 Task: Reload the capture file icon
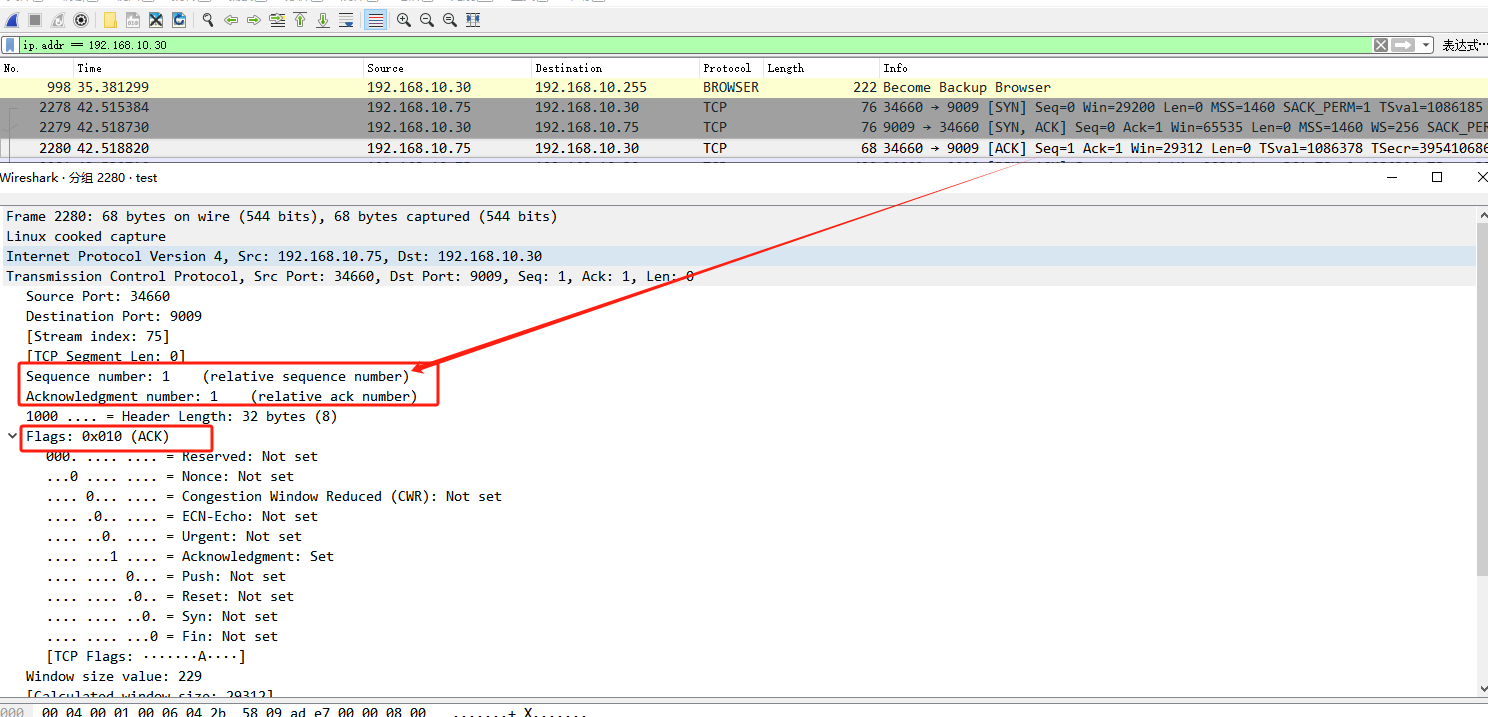(x=179, y=20)
